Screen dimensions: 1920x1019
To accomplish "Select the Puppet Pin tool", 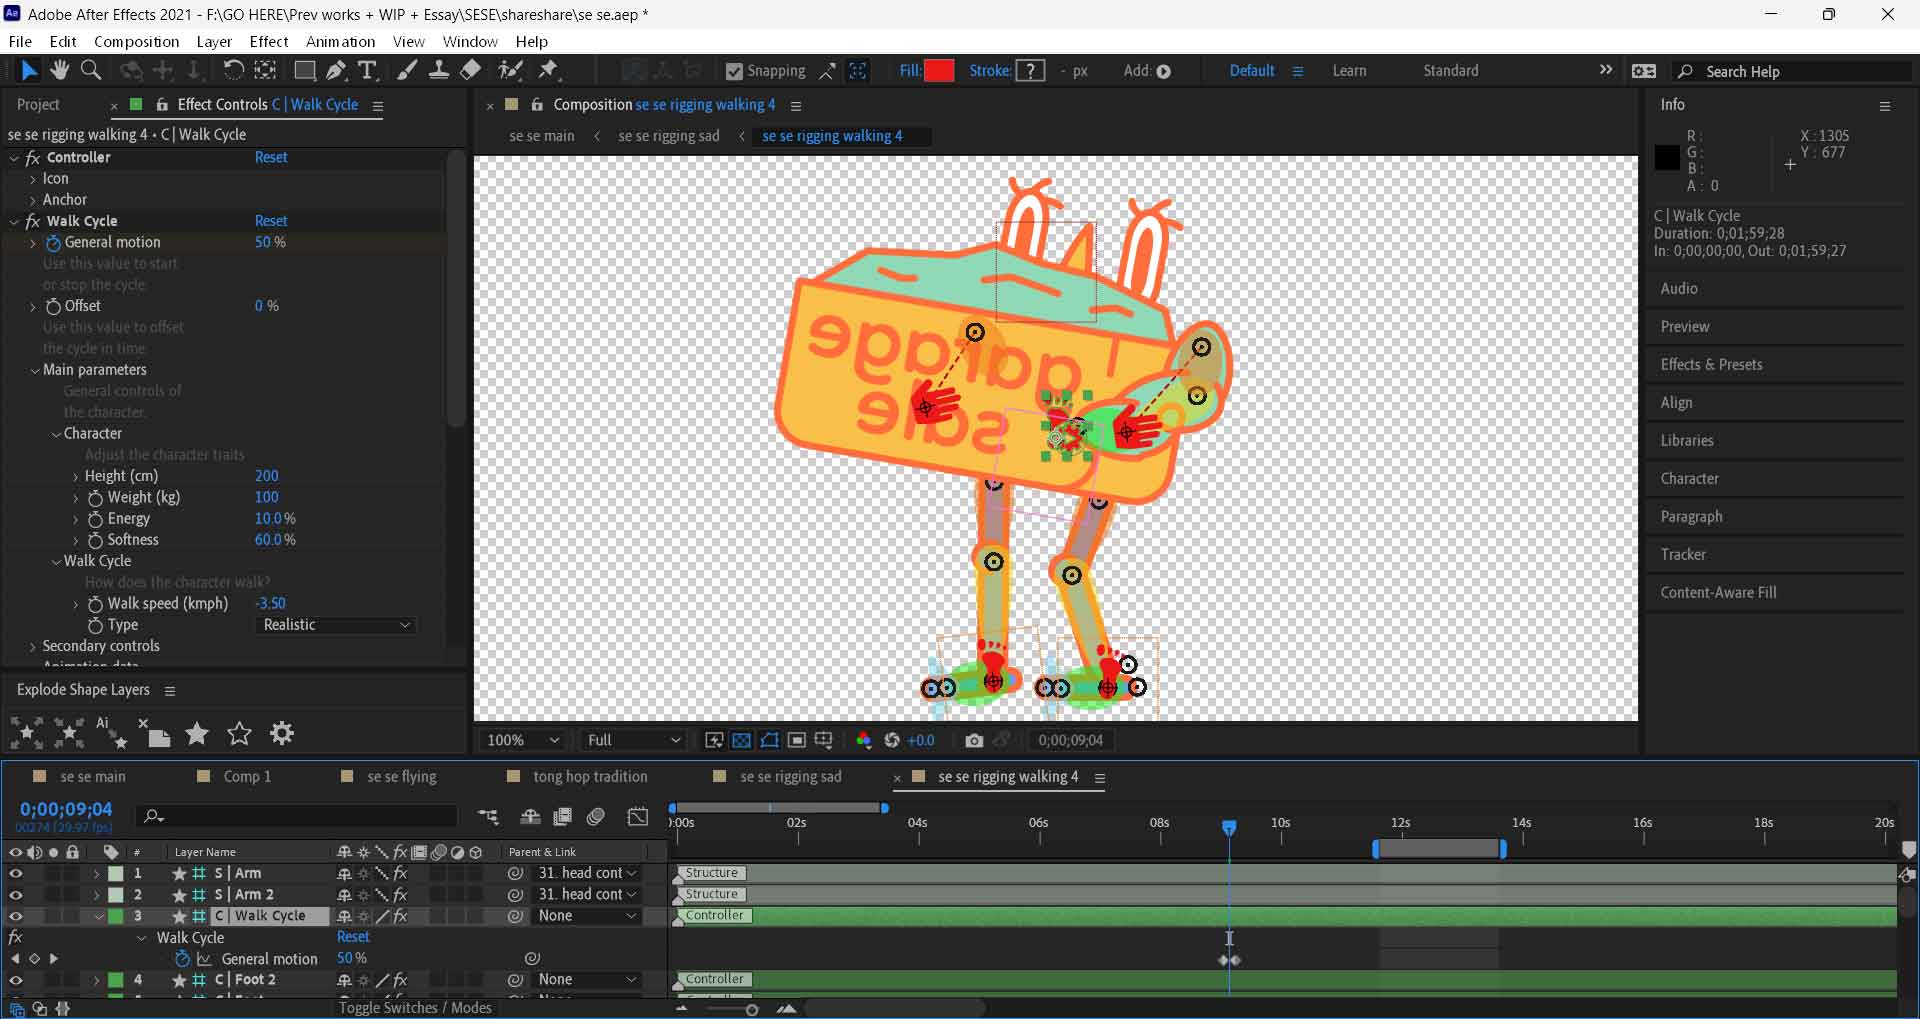I will [x=548, y=70].
